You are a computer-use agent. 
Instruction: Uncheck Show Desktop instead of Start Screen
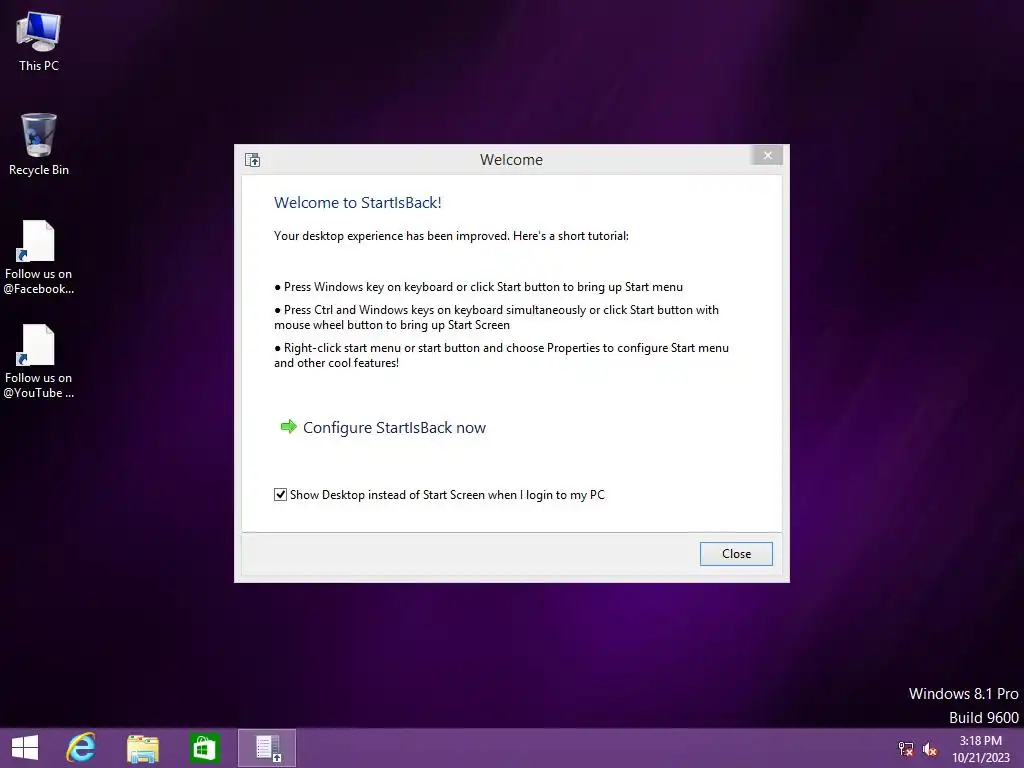[280, 494]
